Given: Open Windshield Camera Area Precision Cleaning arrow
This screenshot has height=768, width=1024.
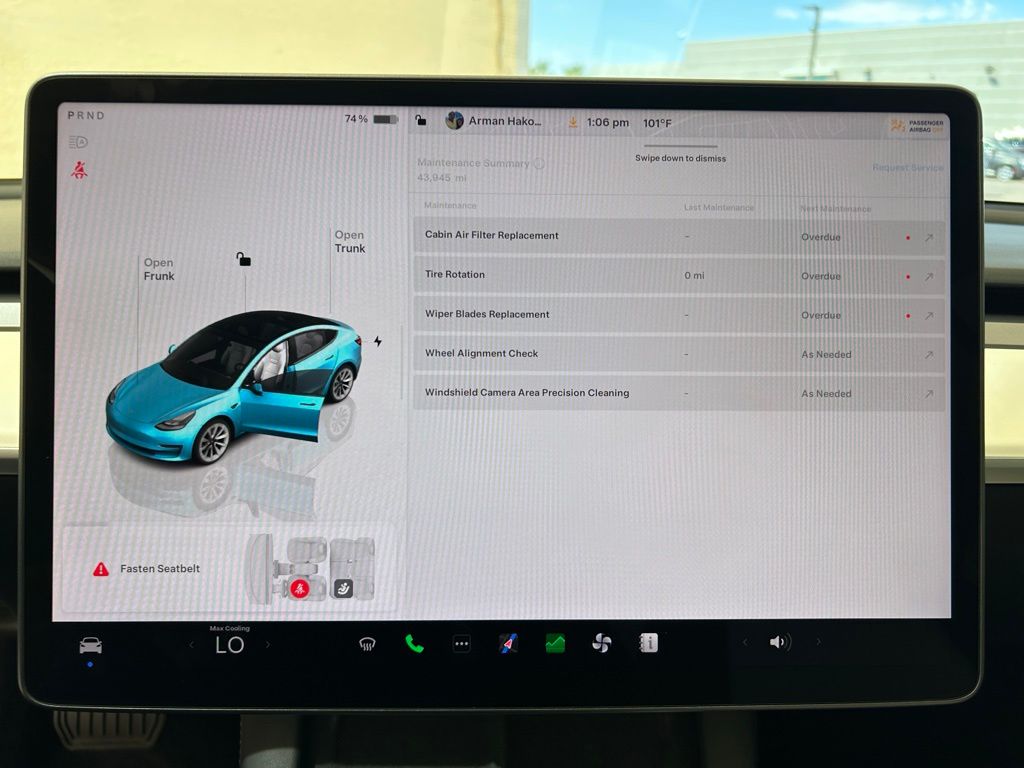Looking at the screenshot, I should [x=929, y=394].
